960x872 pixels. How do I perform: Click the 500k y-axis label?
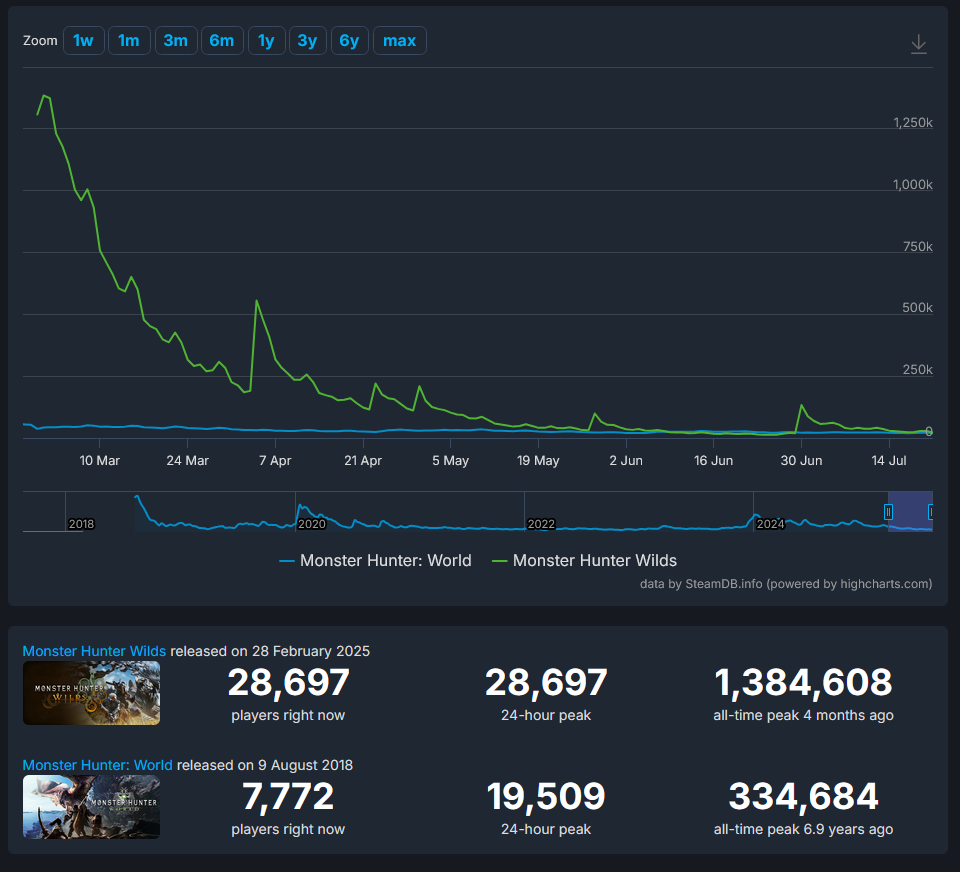pyautogui.click(x=917, y=307)
